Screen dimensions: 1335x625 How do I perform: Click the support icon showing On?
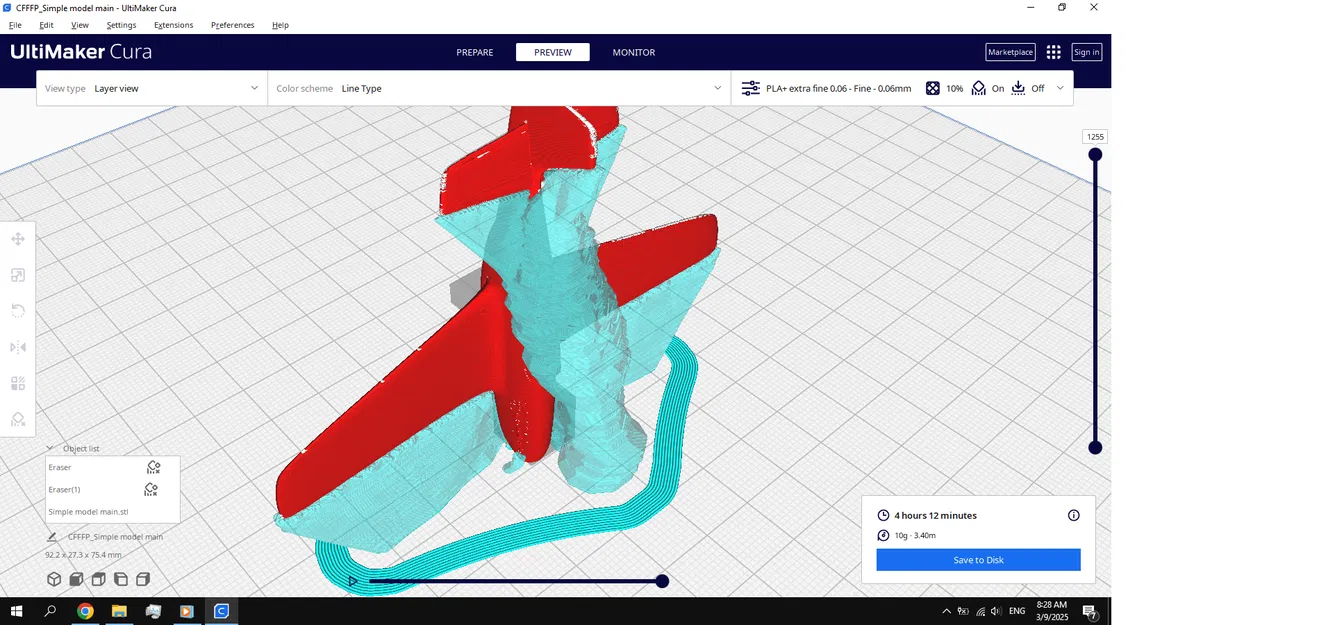979,88
